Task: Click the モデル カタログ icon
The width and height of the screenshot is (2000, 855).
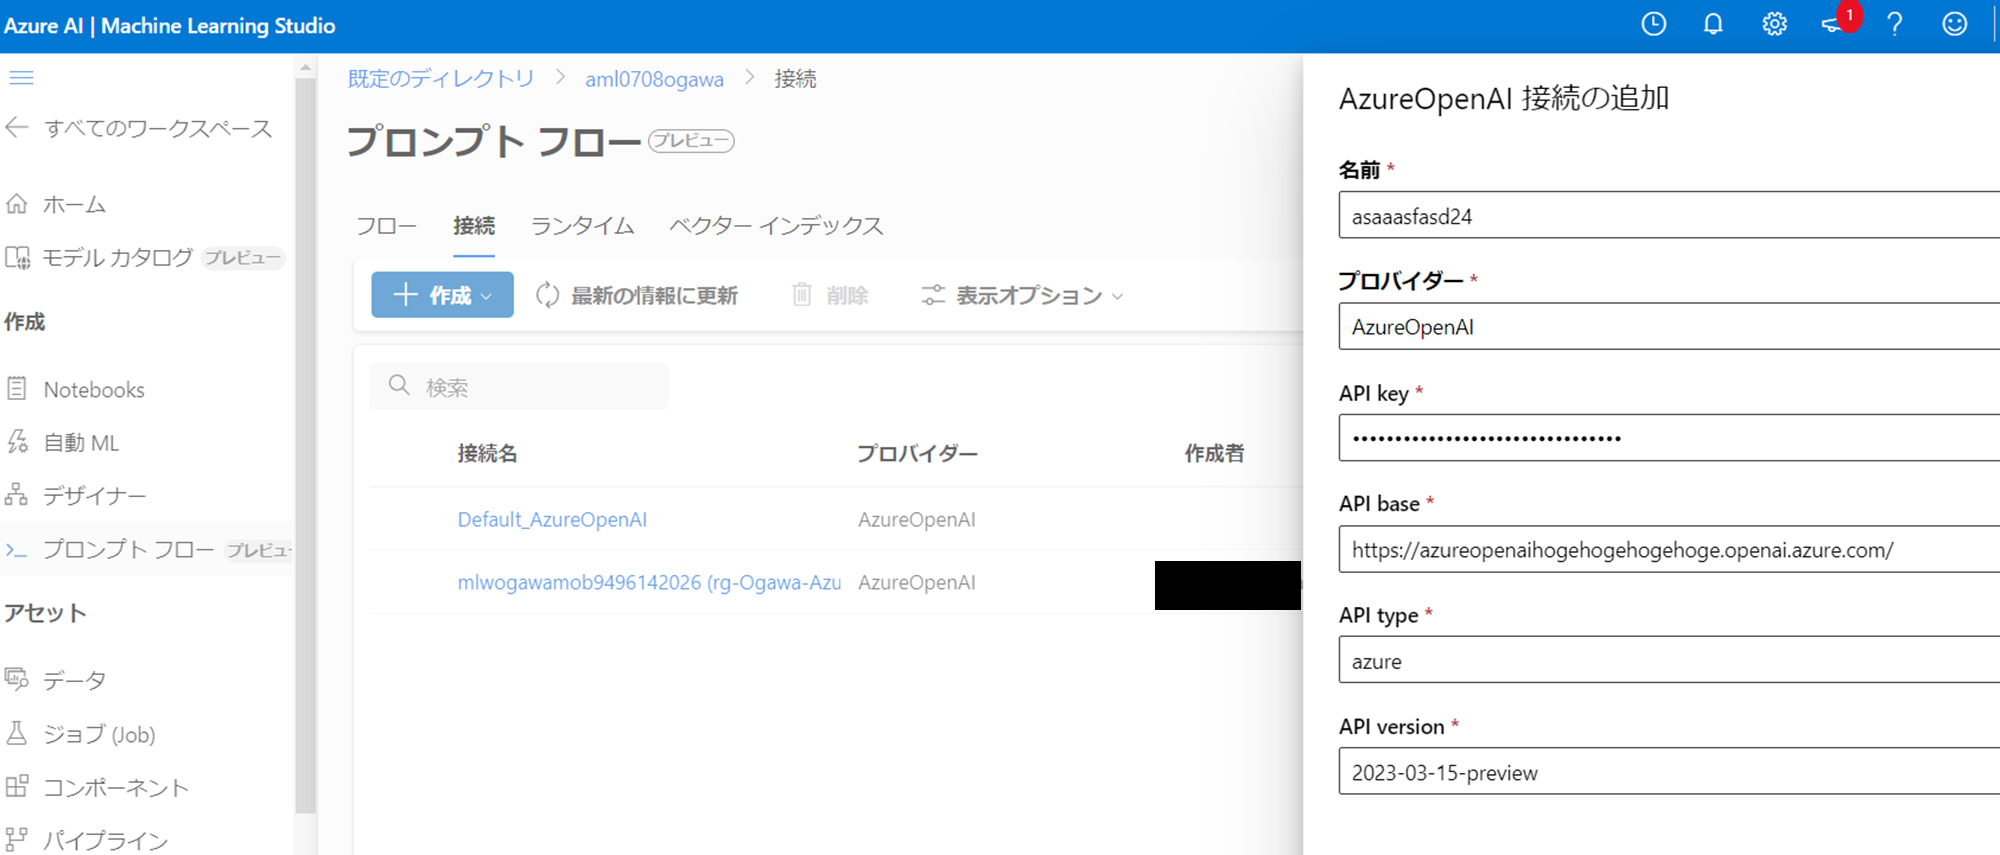Action: coord(17,258)
